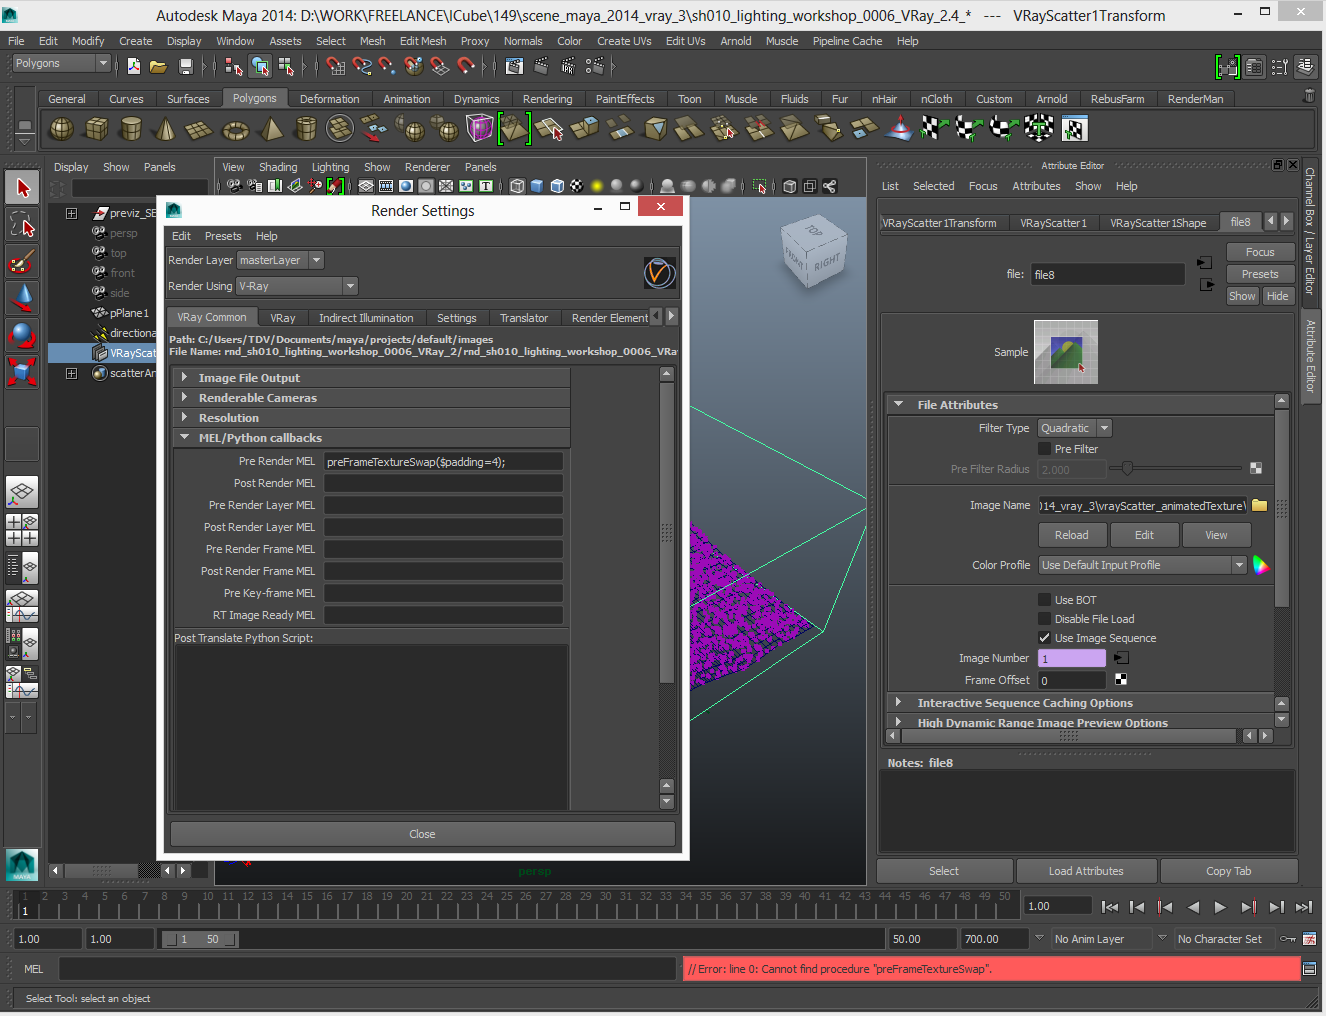This screenshot has height=1016, width=1326.
Task: Activate the Lasso select tool
Action: tap(22, 225)
